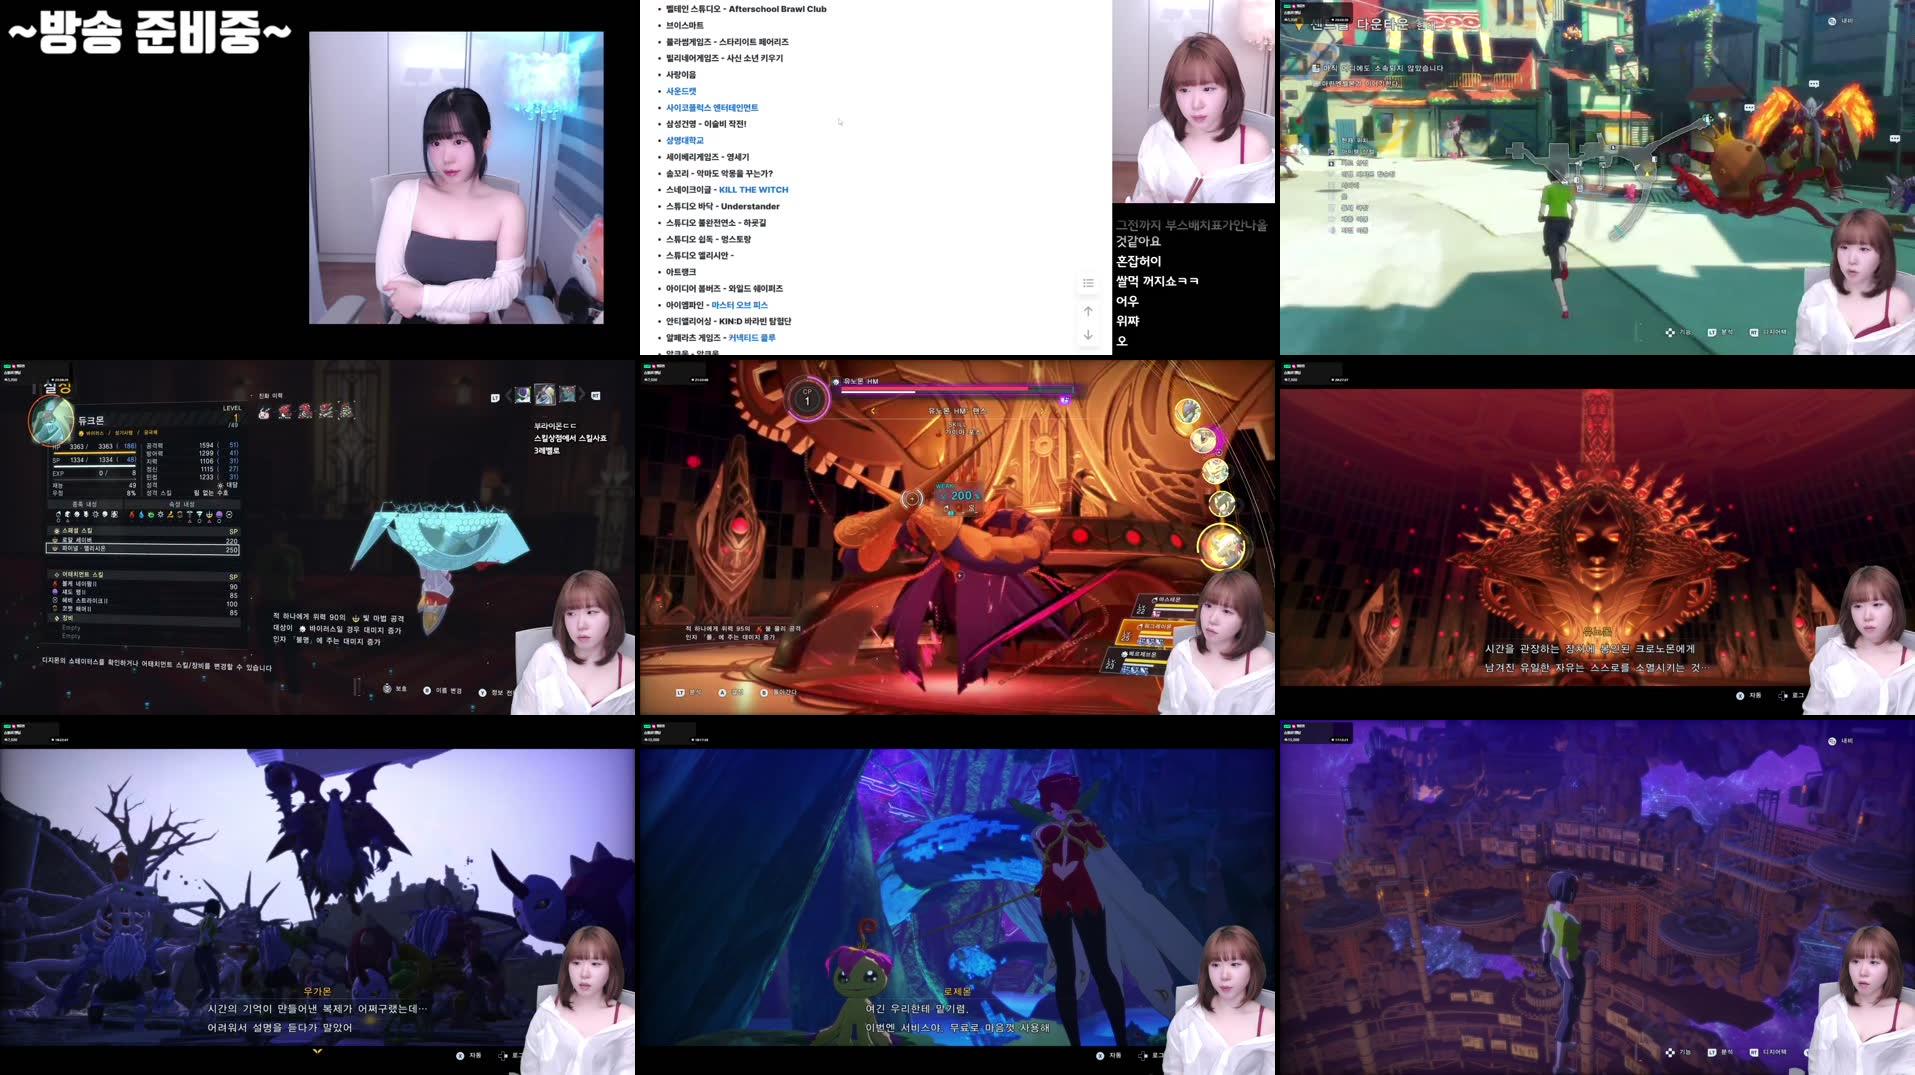Toggle 자동 auto-advance in 크로노몬 cutscene

point(1748,695)
